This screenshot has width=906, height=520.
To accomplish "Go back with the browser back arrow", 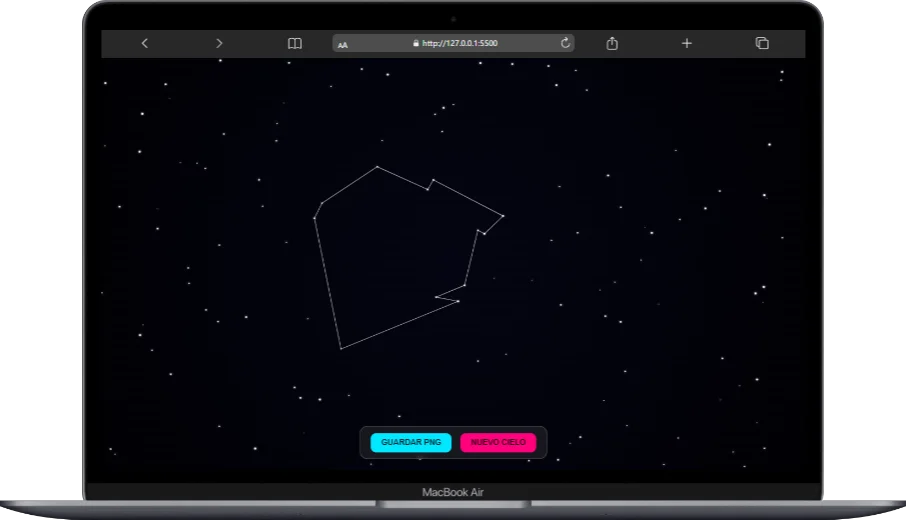I will tap(145, 43).
